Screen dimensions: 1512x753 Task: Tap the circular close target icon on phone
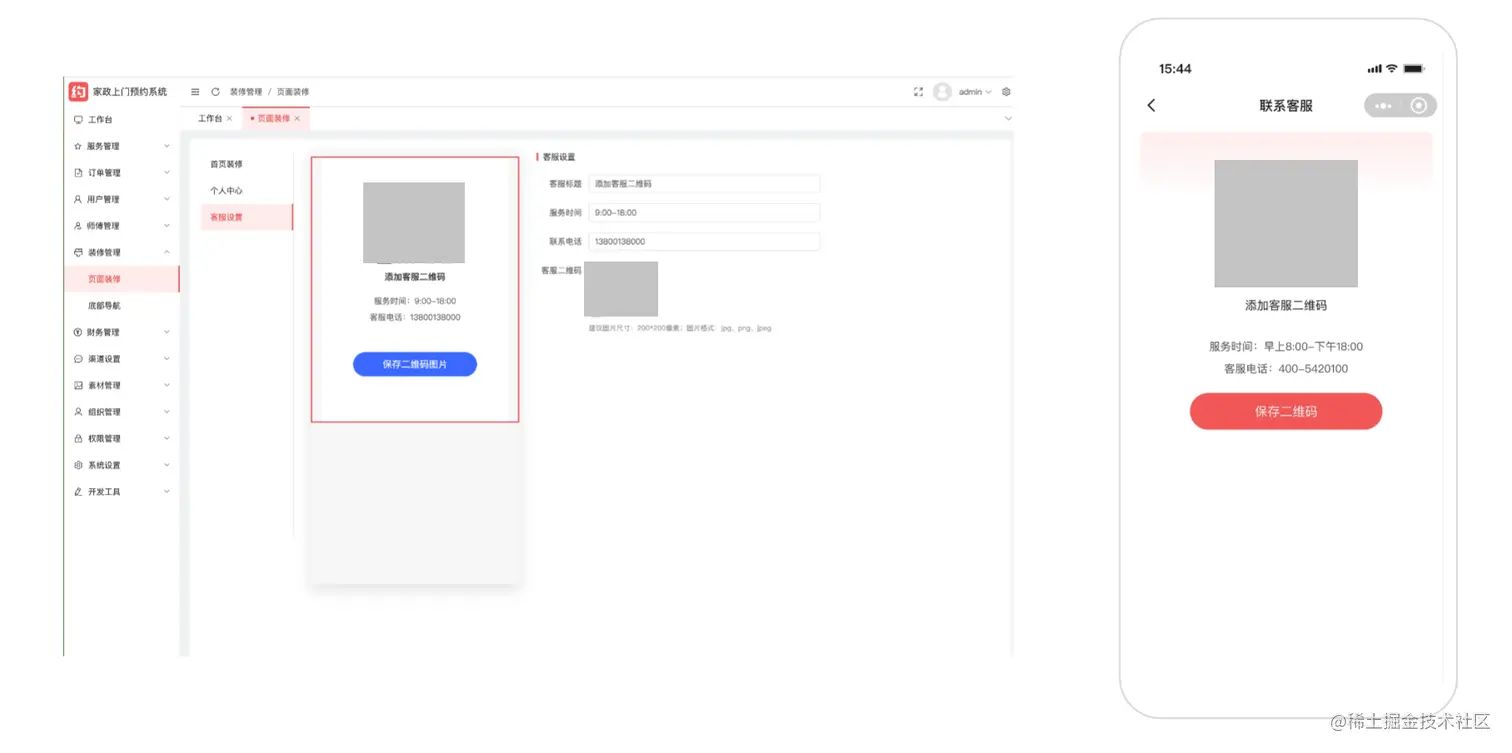coord(1418,105)
